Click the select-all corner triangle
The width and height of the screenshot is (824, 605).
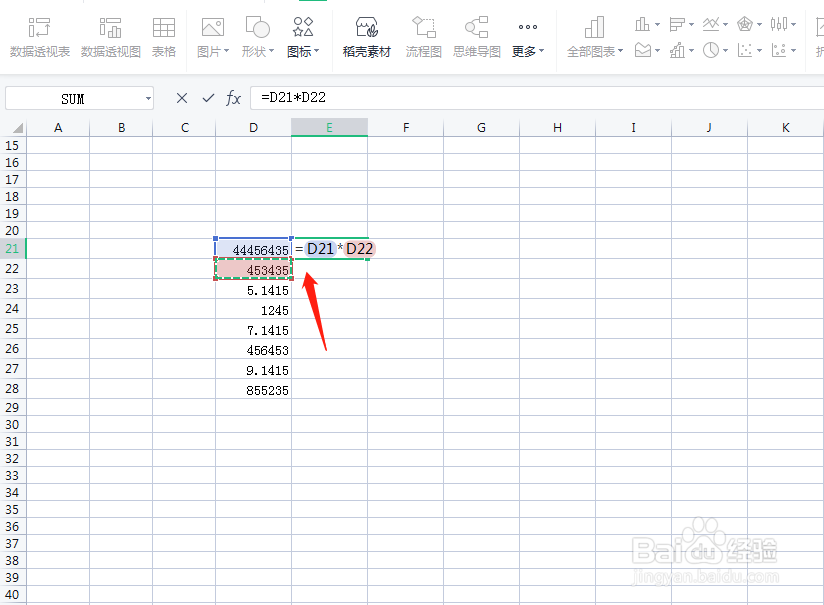point(17,128)
